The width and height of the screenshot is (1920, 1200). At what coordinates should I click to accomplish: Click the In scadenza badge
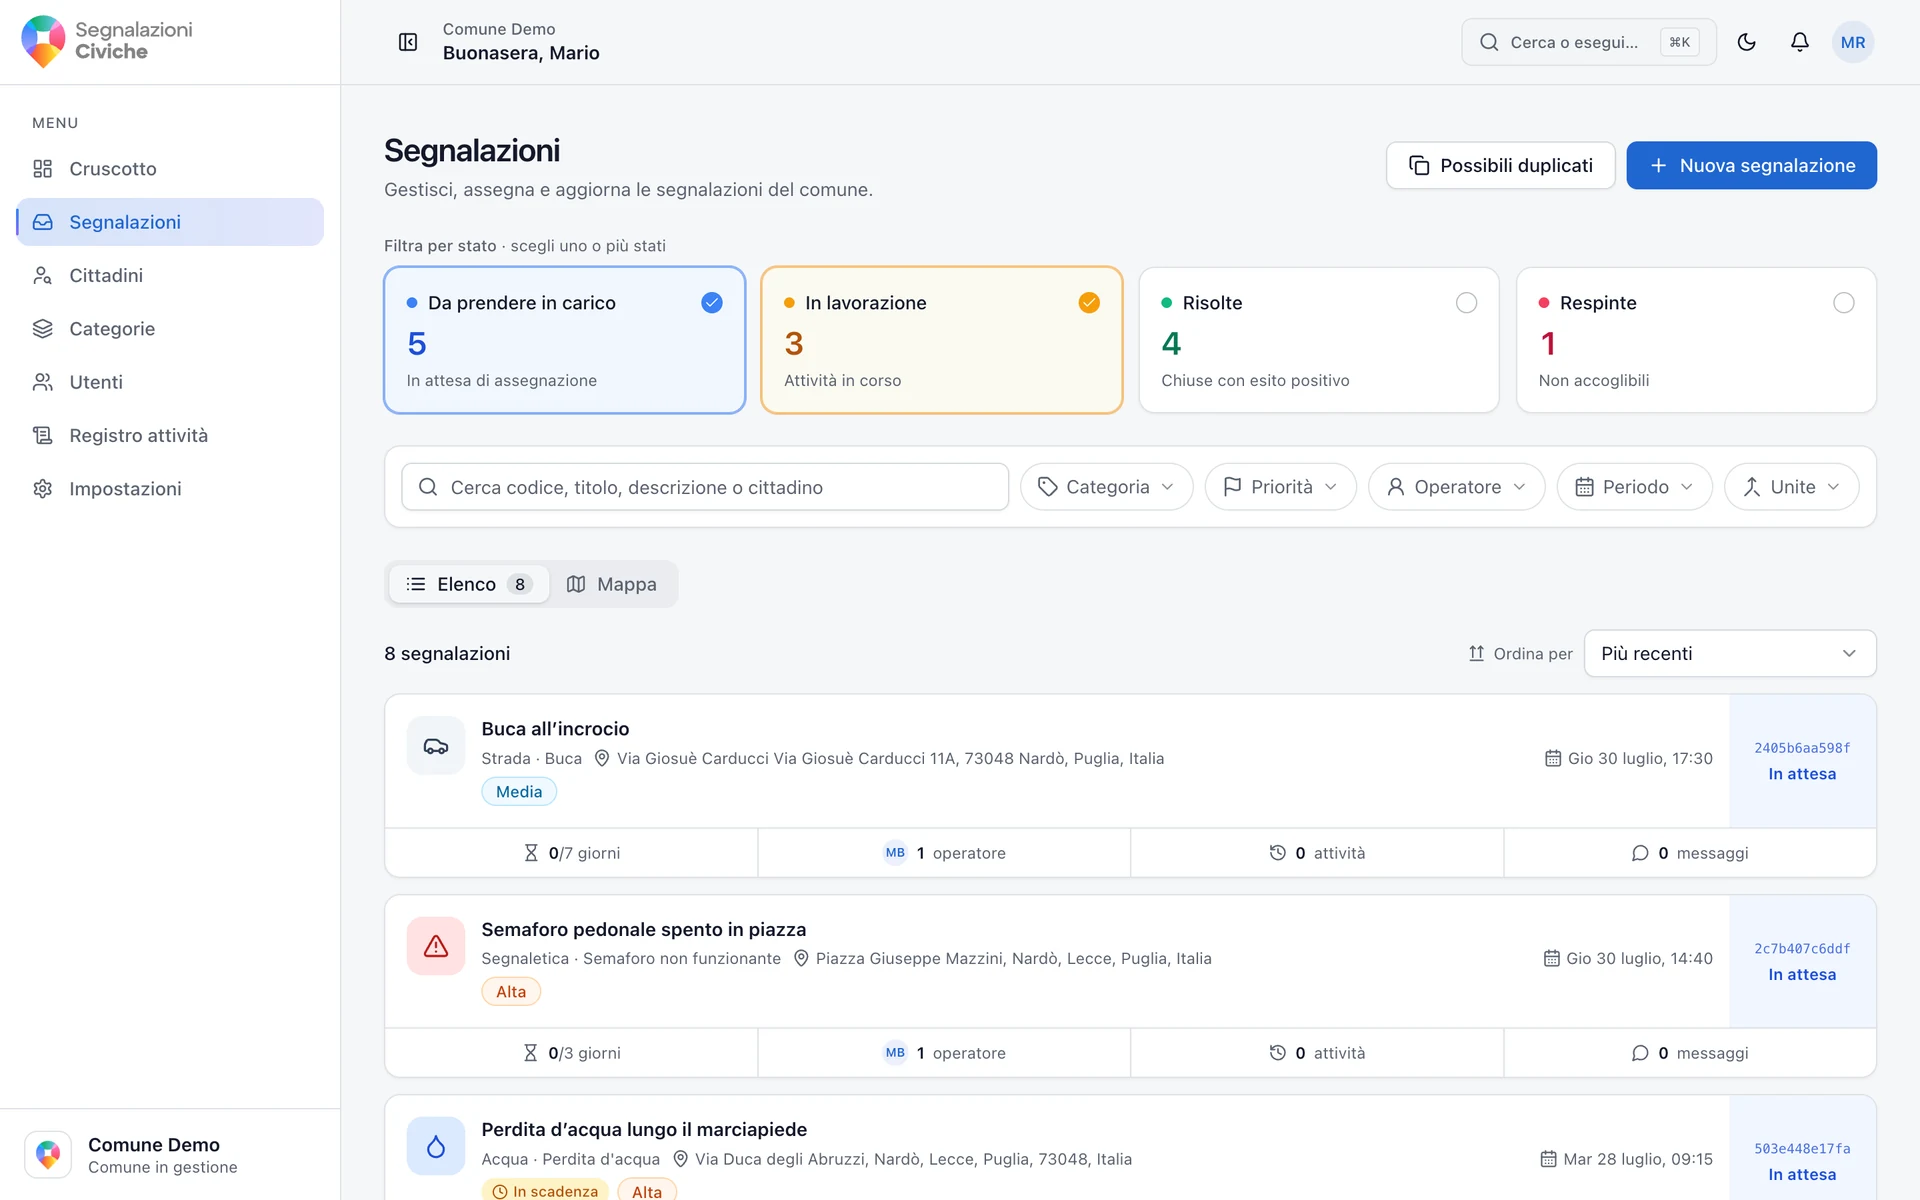point(545,1191)
